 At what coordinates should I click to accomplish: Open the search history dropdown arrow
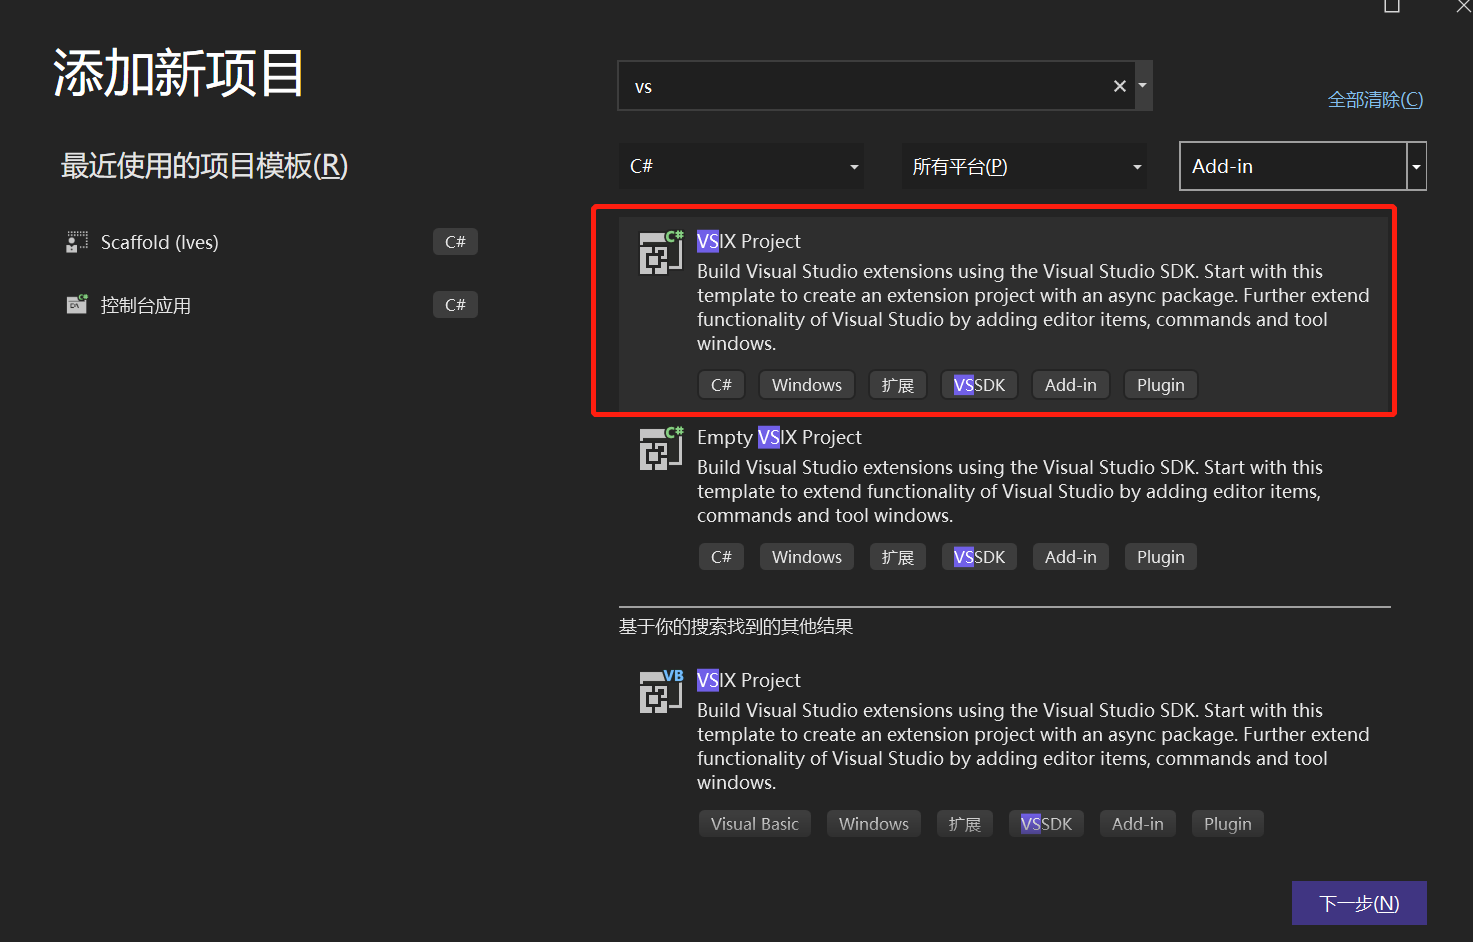(x=1143, y=86)
